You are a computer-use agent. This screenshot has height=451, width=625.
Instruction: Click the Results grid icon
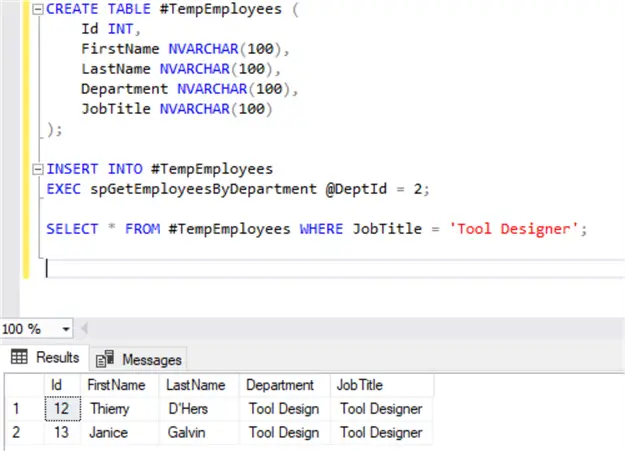coord(20,358)
